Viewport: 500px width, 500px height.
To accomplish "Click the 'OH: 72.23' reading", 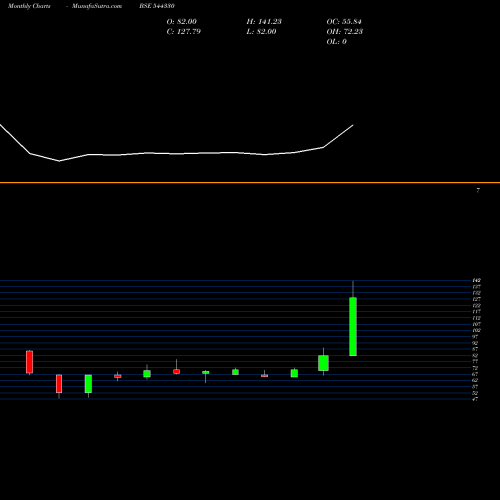I will click(x=345, y=31).
